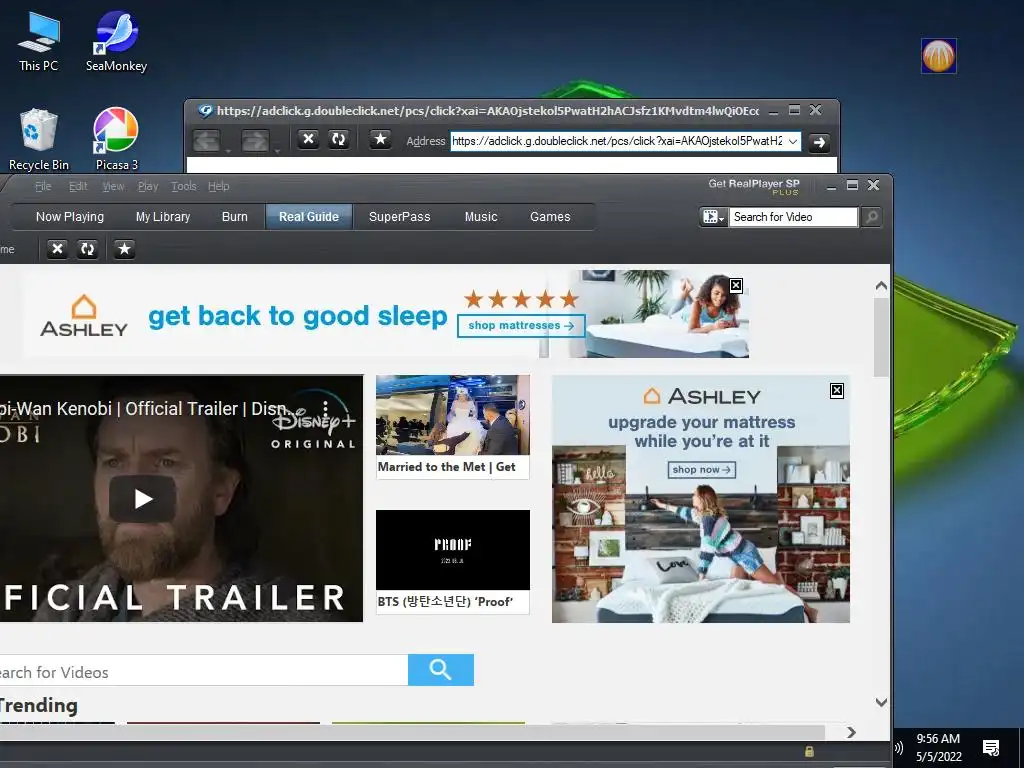Open the Recycle Bin icon
Screen dimensions: 1024x768
pos(39,138)
